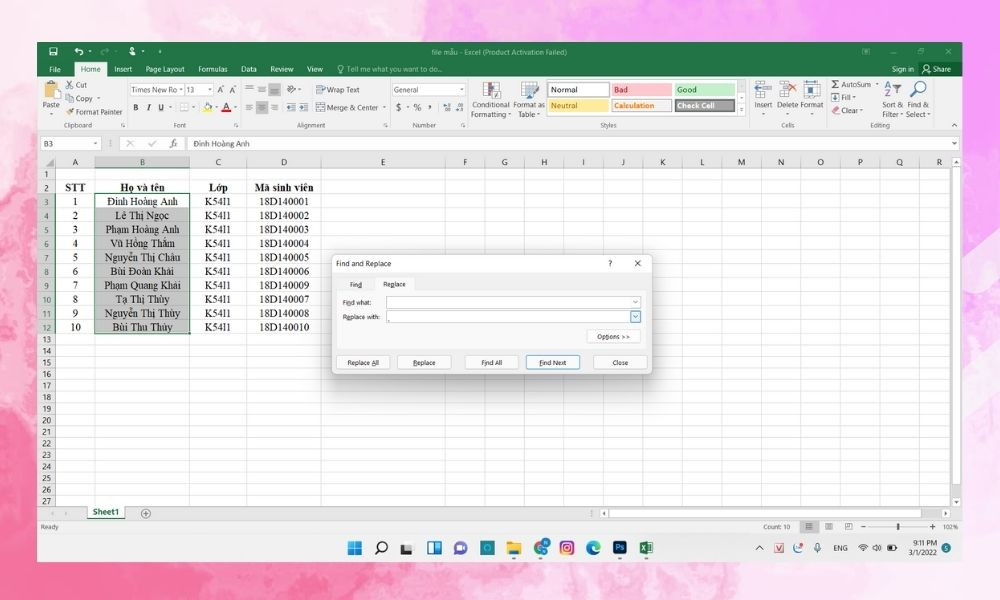Switch to the Find tab in dialog
The width and height of the screenshot is (1000, 600).
[x=356, y=284]
